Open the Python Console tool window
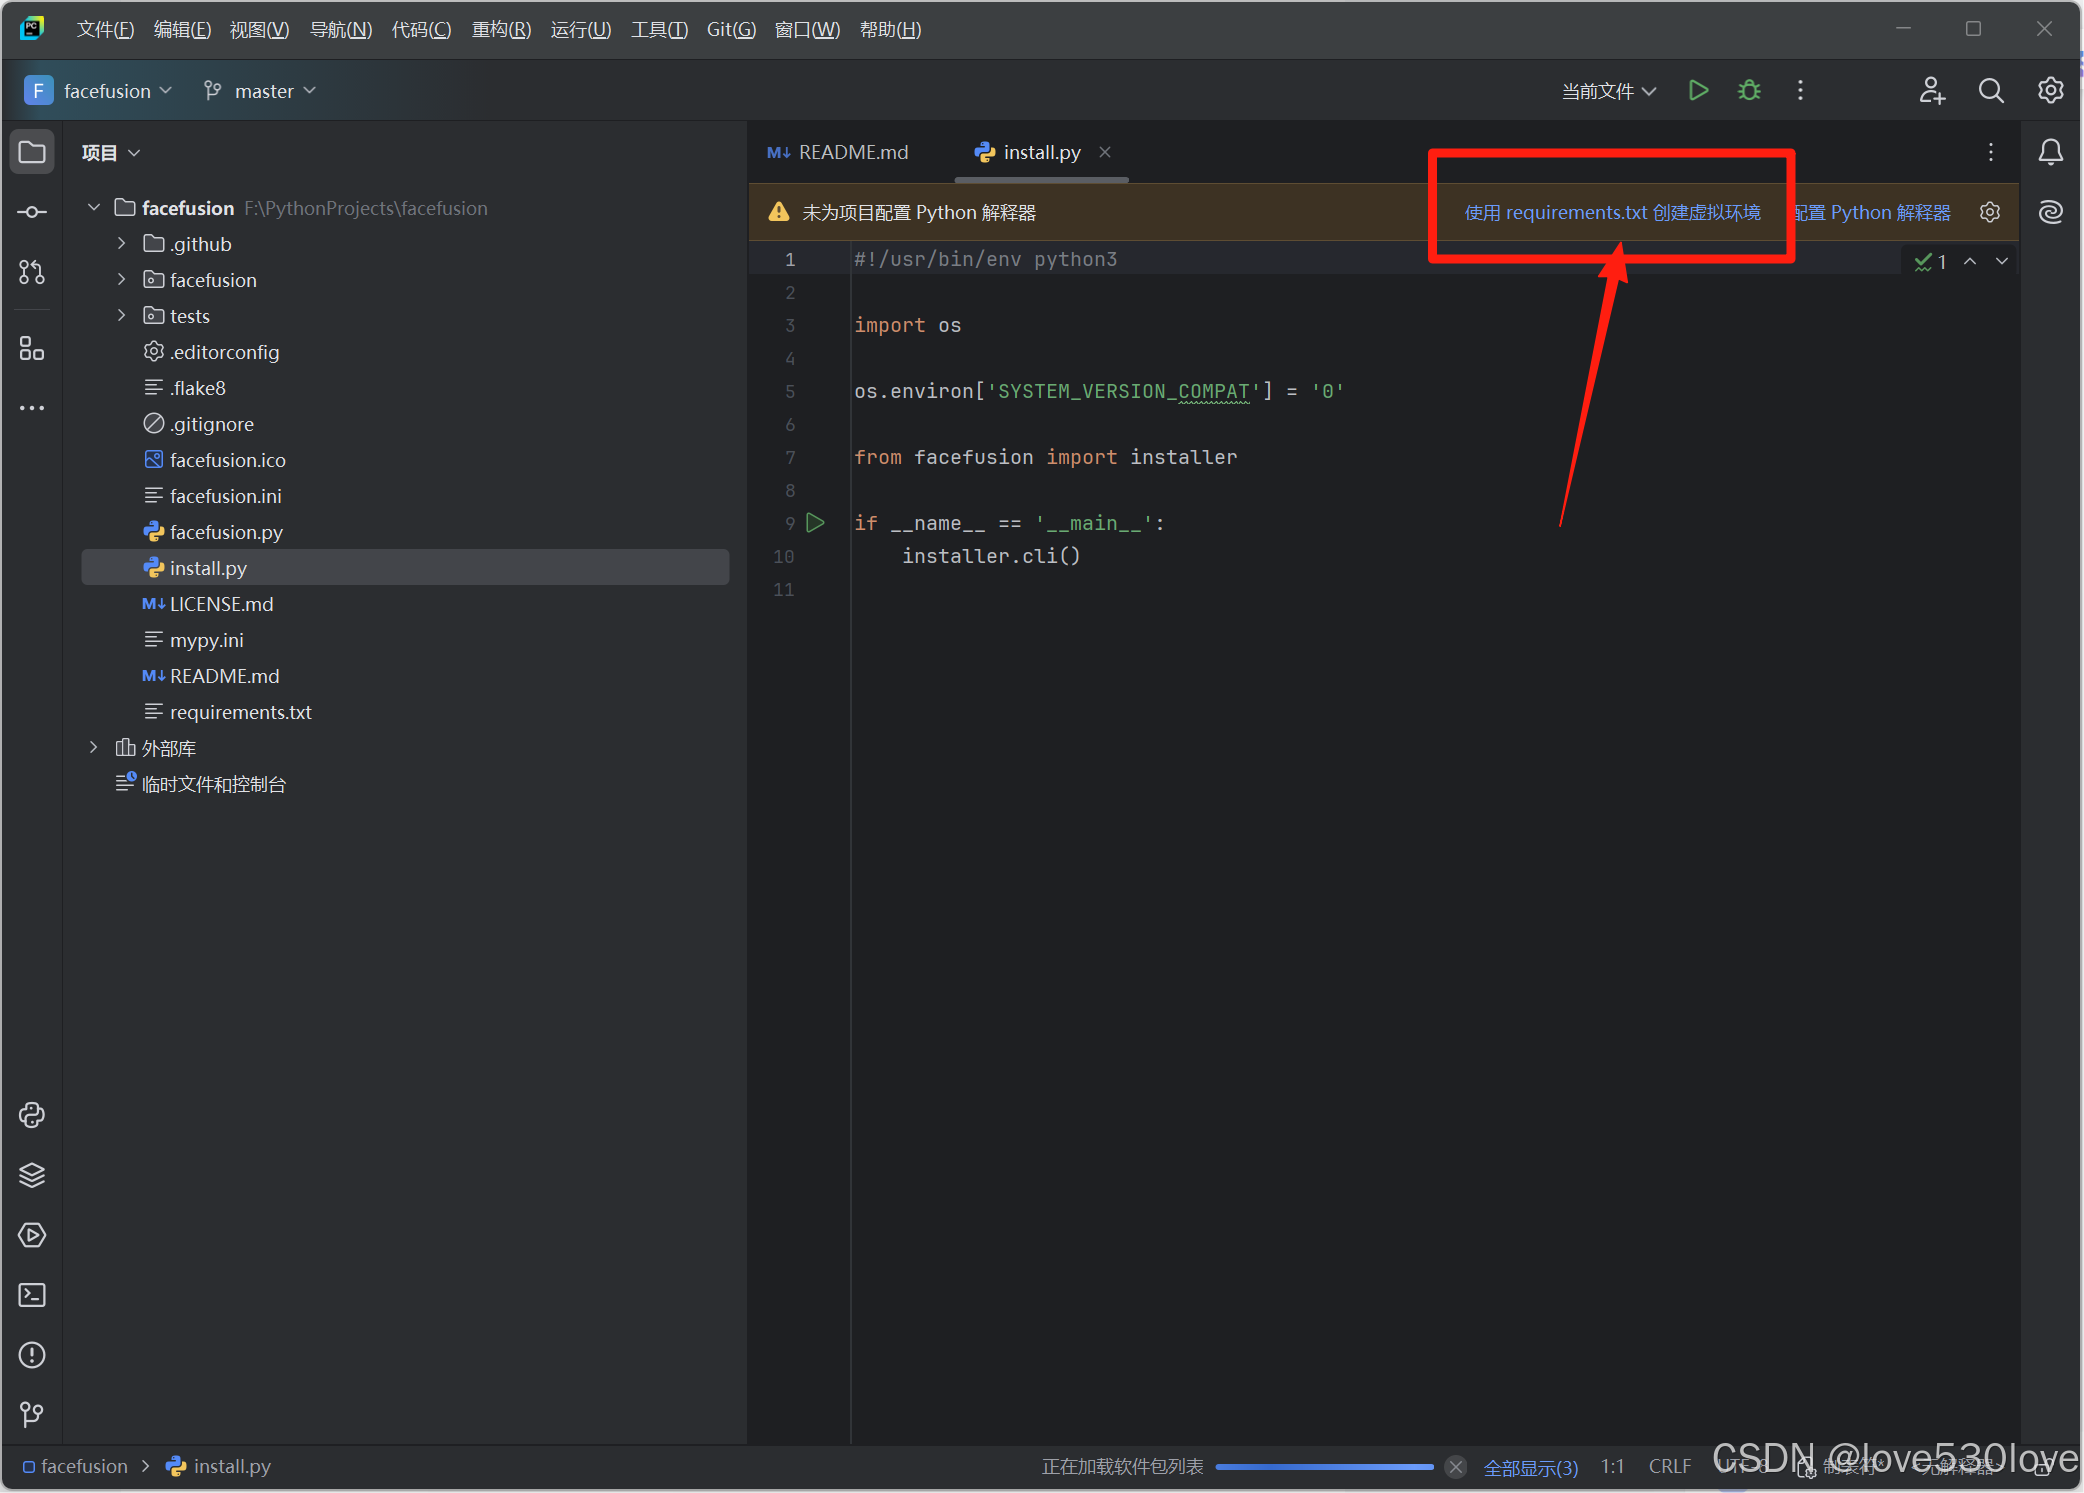 32,1115
